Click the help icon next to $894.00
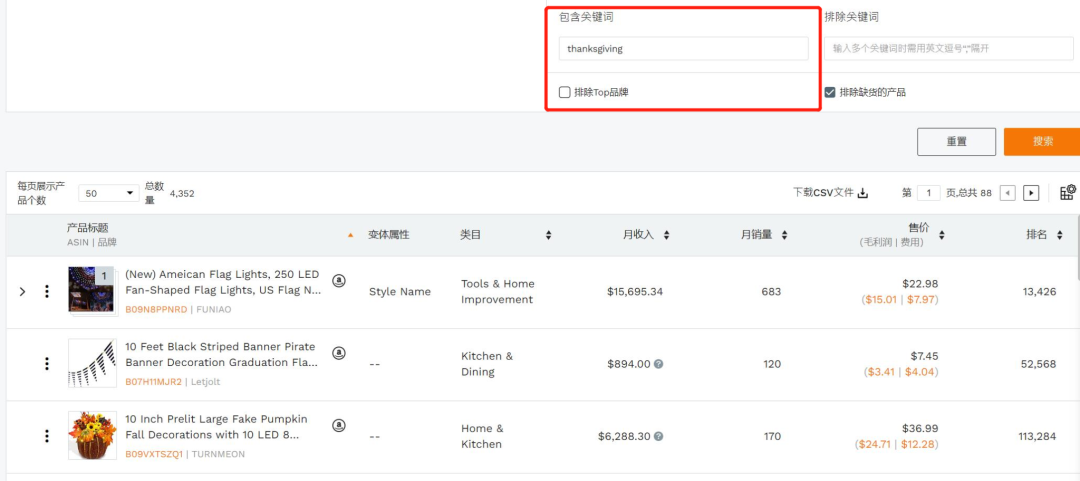 coord(659,364)
